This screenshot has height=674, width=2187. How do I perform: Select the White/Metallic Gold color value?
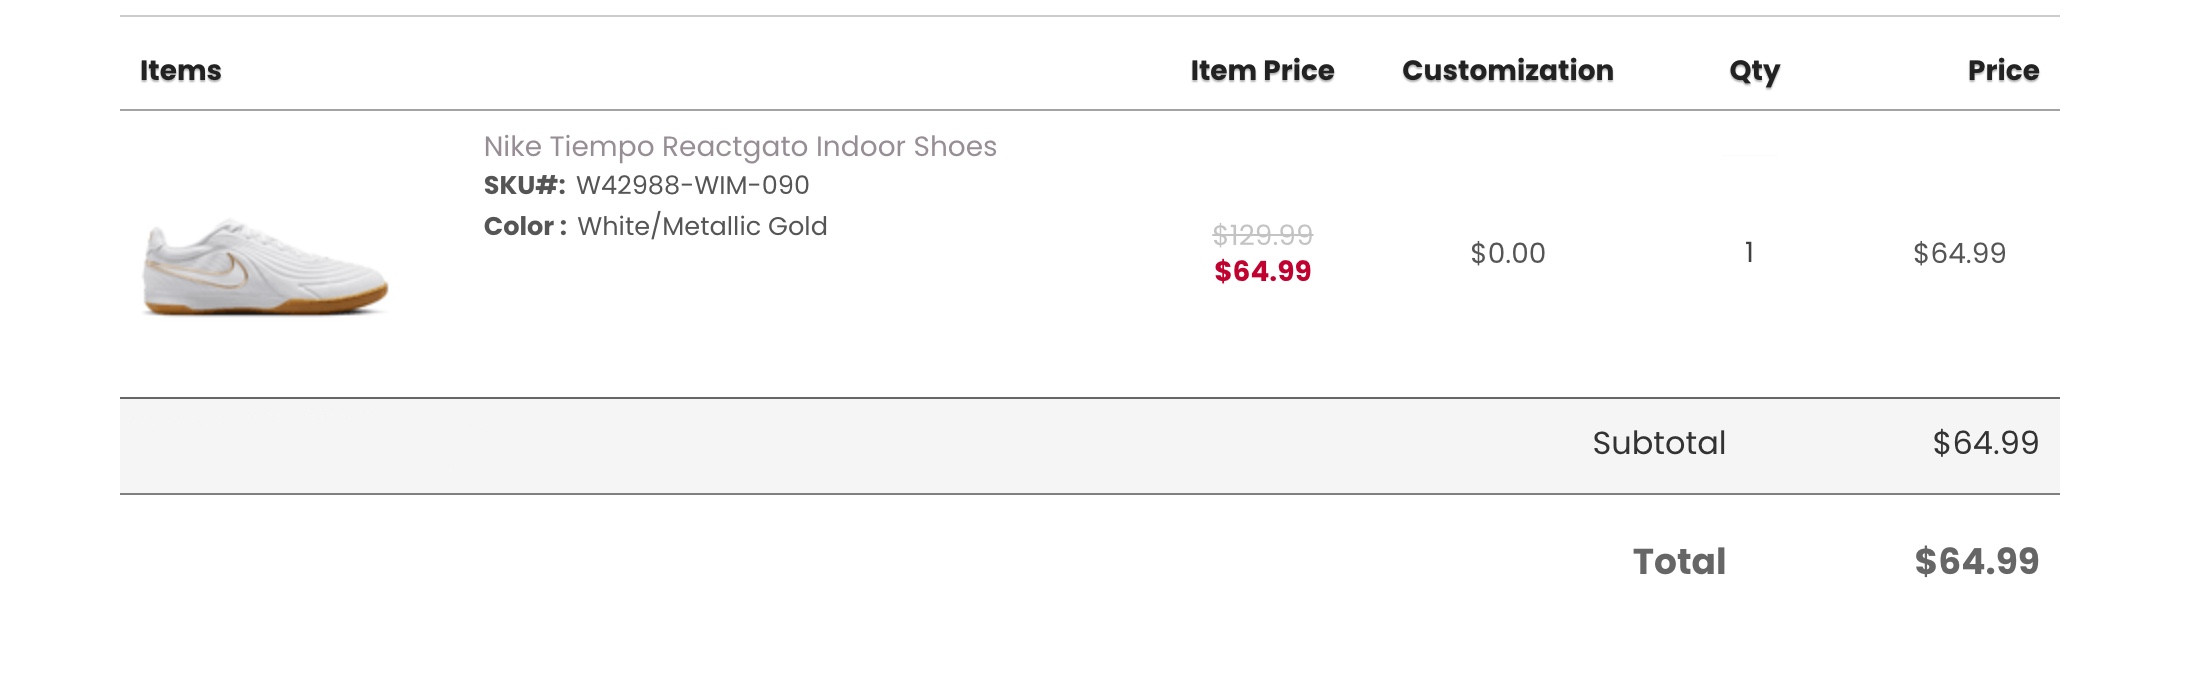pyautogui.click(x=702, y=227)
